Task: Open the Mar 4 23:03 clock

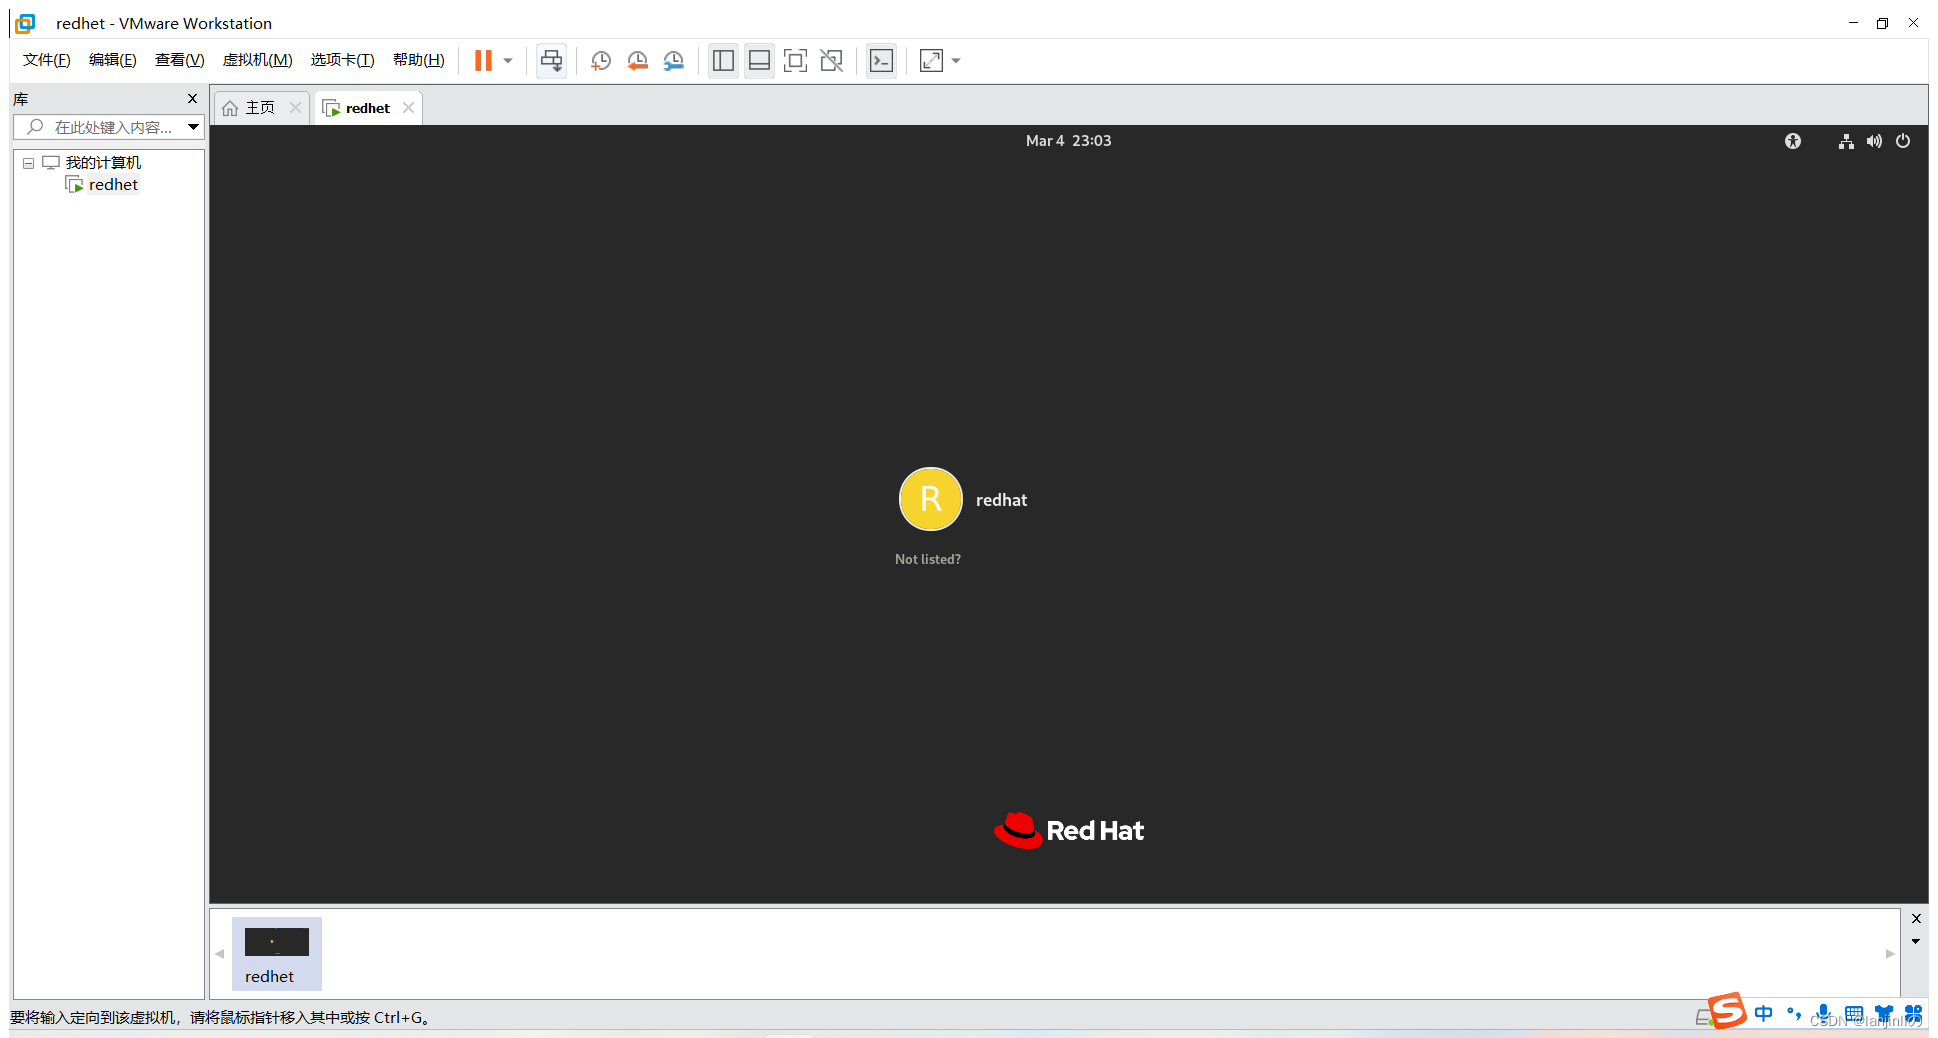Action: [1068, 141]
